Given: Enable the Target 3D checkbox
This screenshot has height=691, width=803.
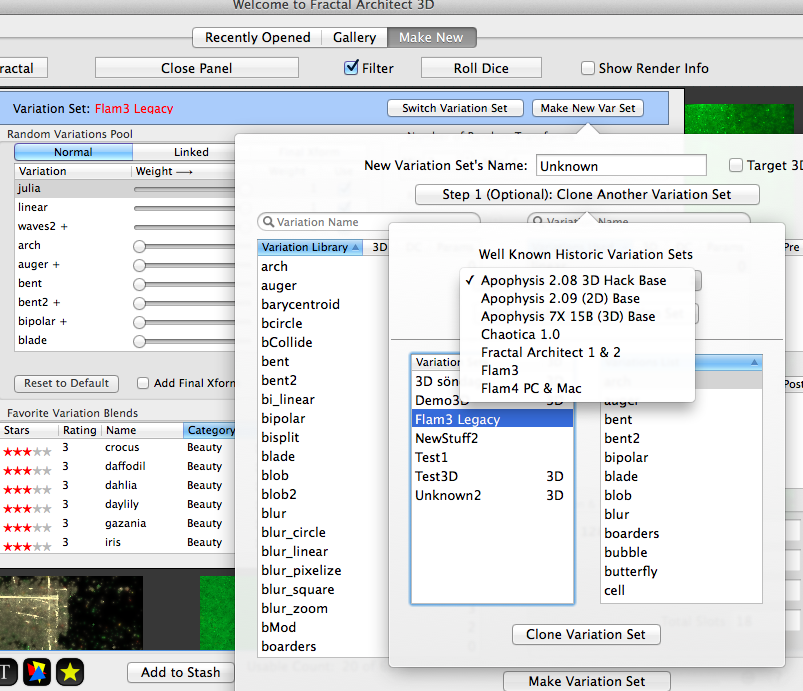Looking at the screenshot, I should tap(736, 165).
